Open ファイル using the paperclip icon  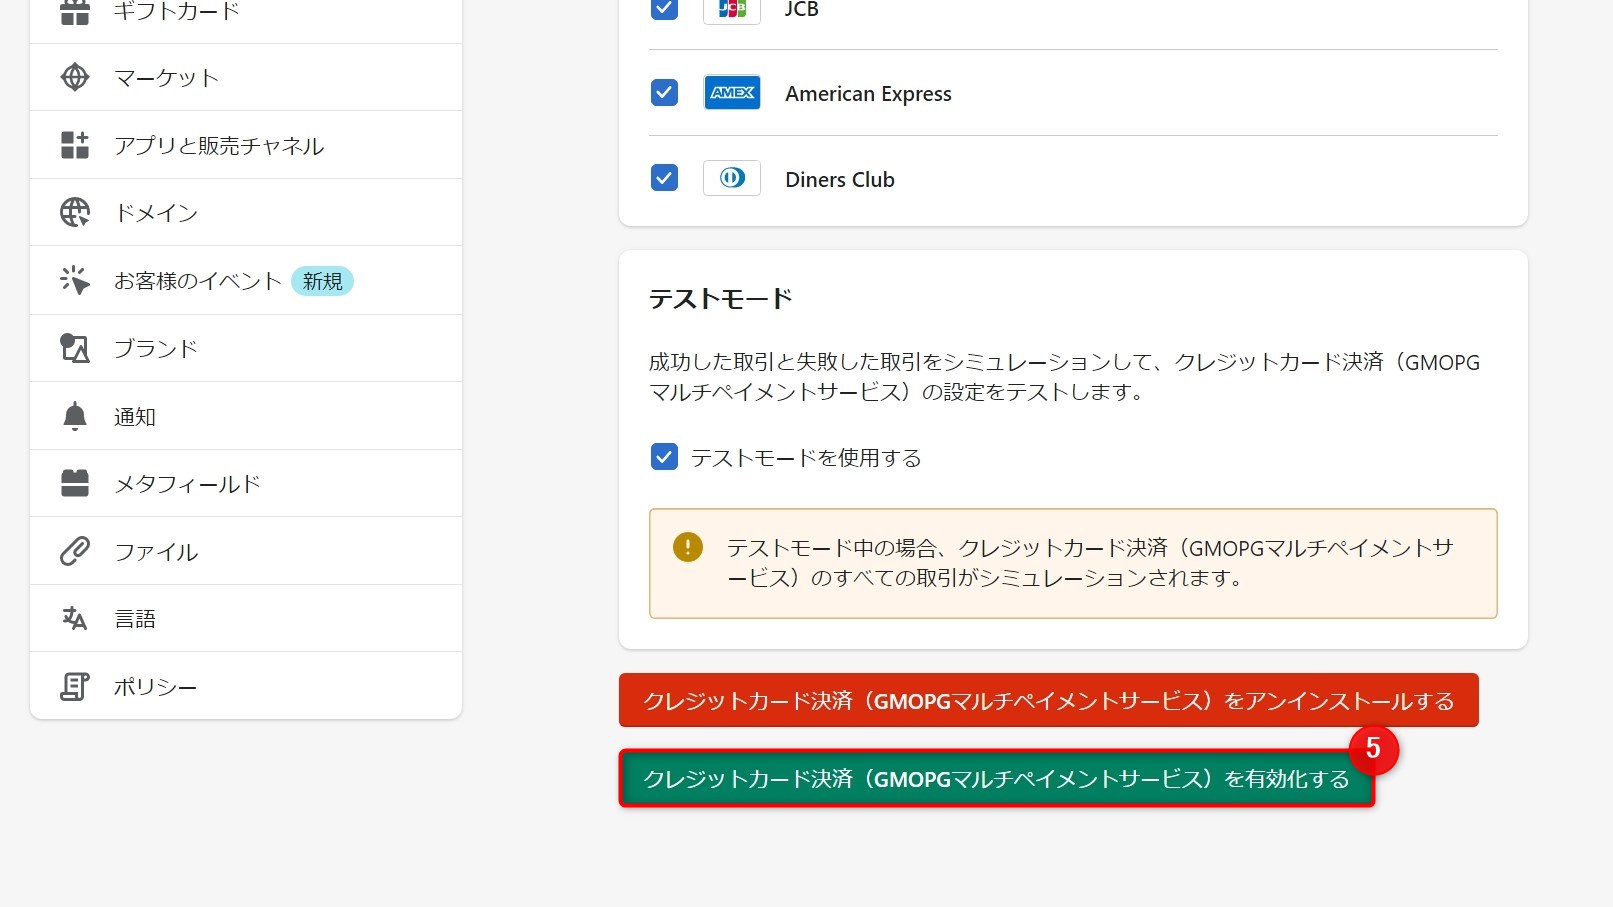[x=74, y=551]
